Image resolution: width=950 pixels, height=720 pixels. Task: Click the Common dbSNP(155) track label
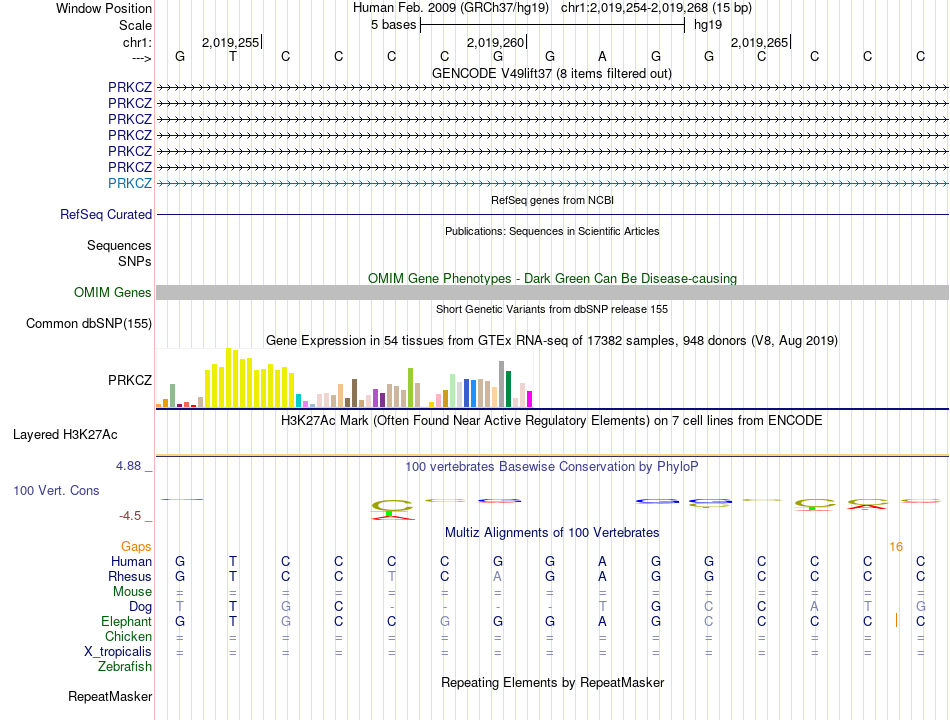click(x=89, y=324)
